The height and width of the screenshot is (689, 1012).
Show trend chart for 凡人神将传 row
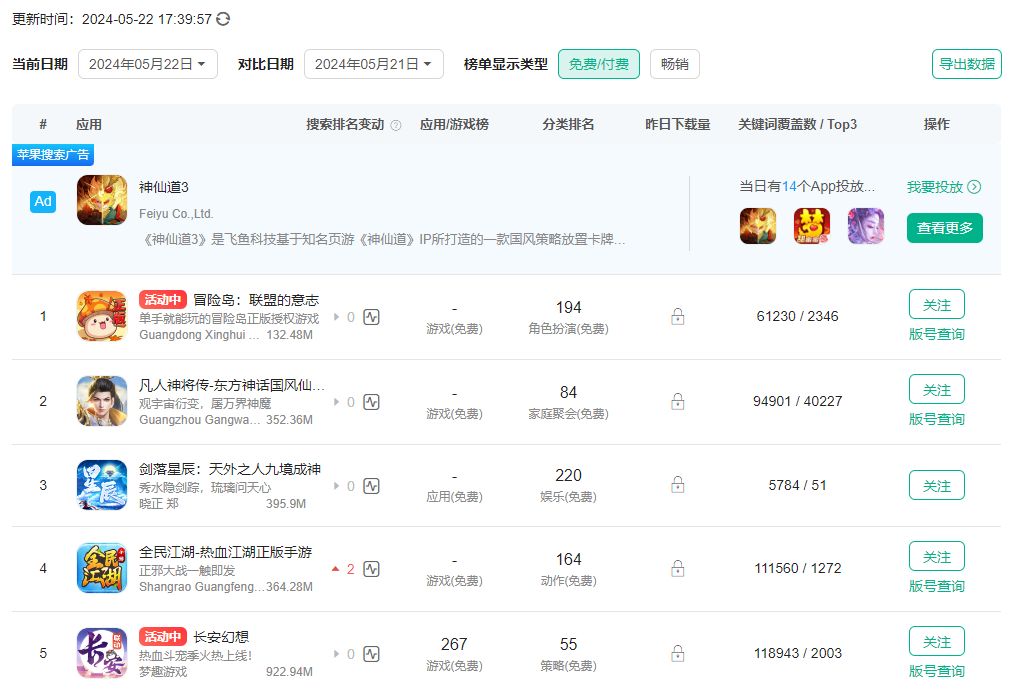click(x=371, y=402)
